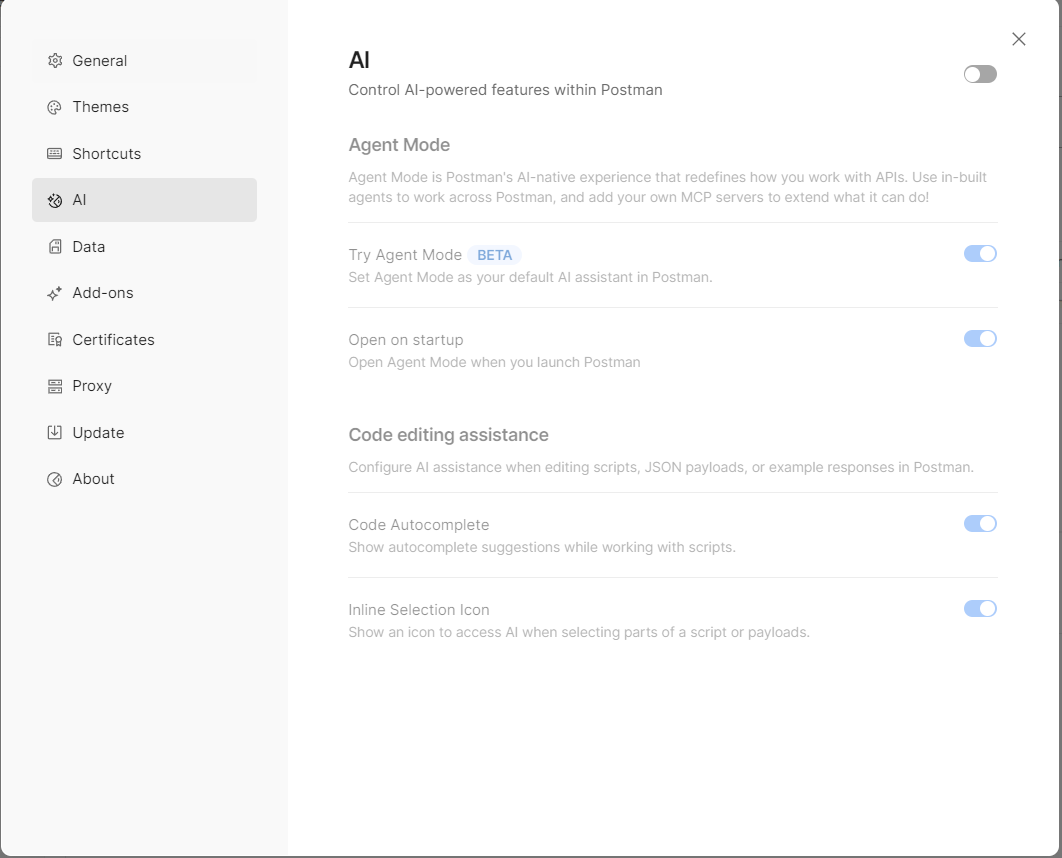Click the Update download icon
1062x858 pixels.
55,432
